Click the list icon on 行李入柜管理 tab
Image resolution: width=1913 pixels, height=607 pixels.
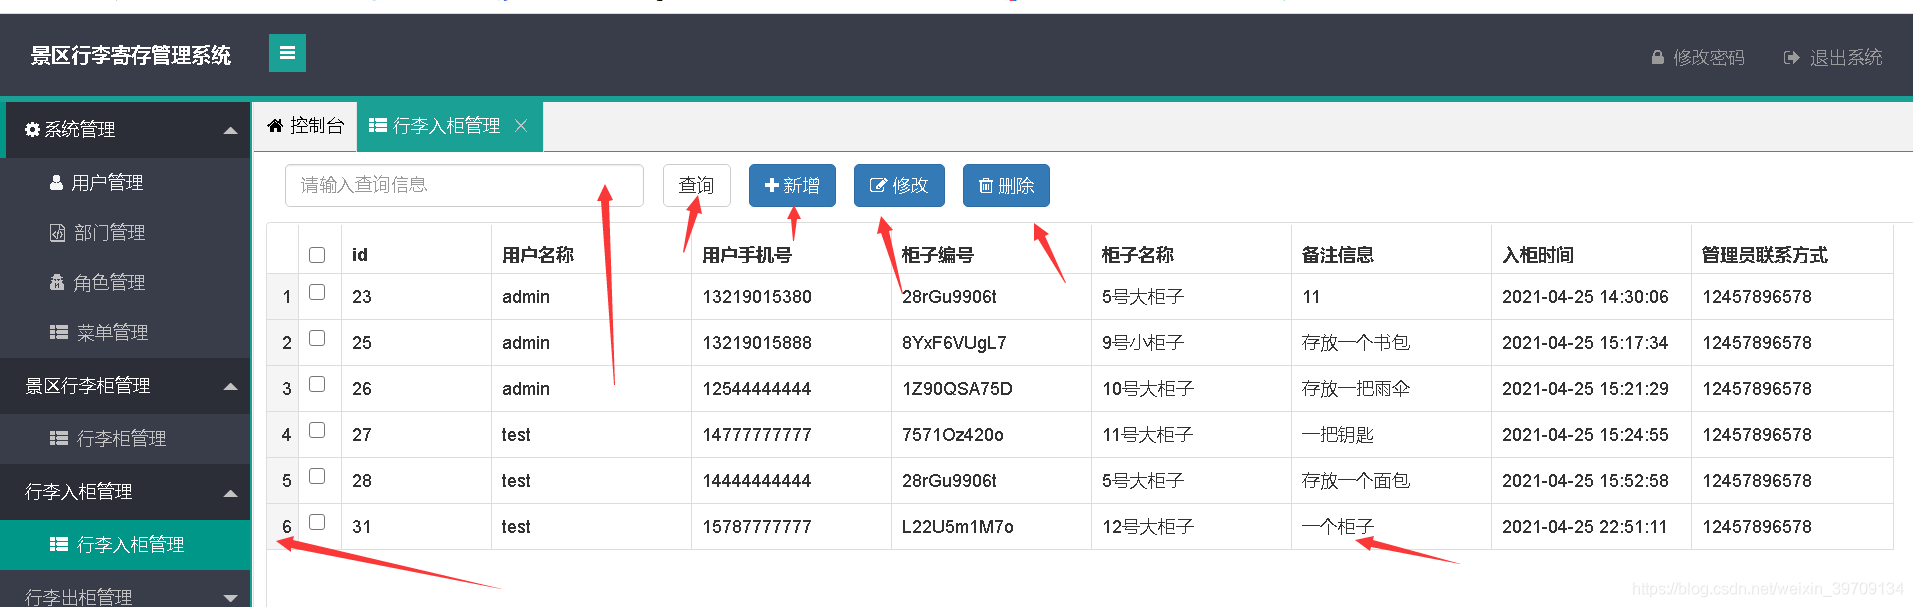click(378, 126)
